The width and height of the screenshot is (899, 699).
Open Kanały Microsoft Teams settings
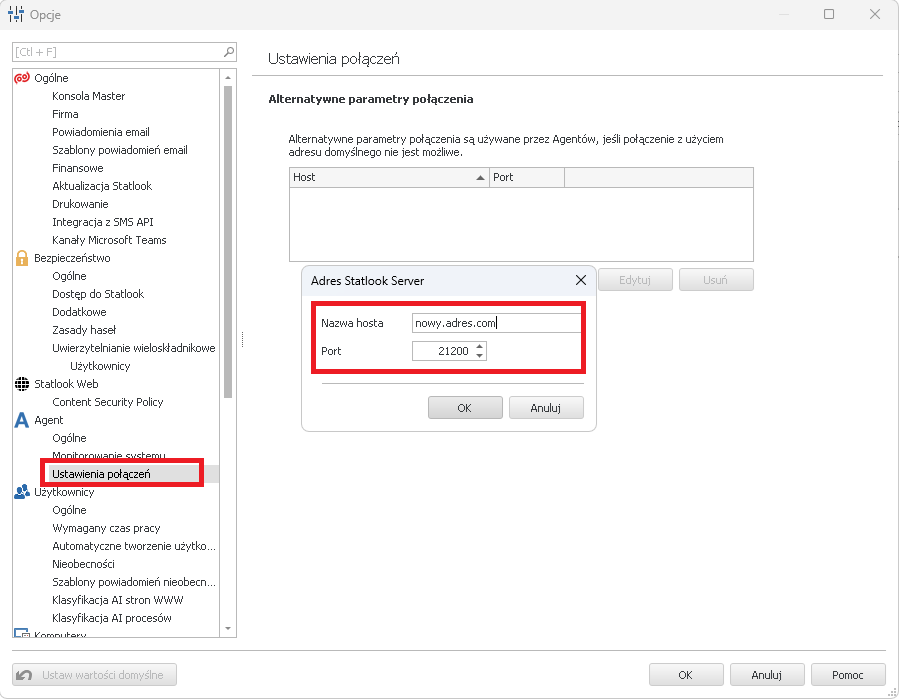[110, 240]
